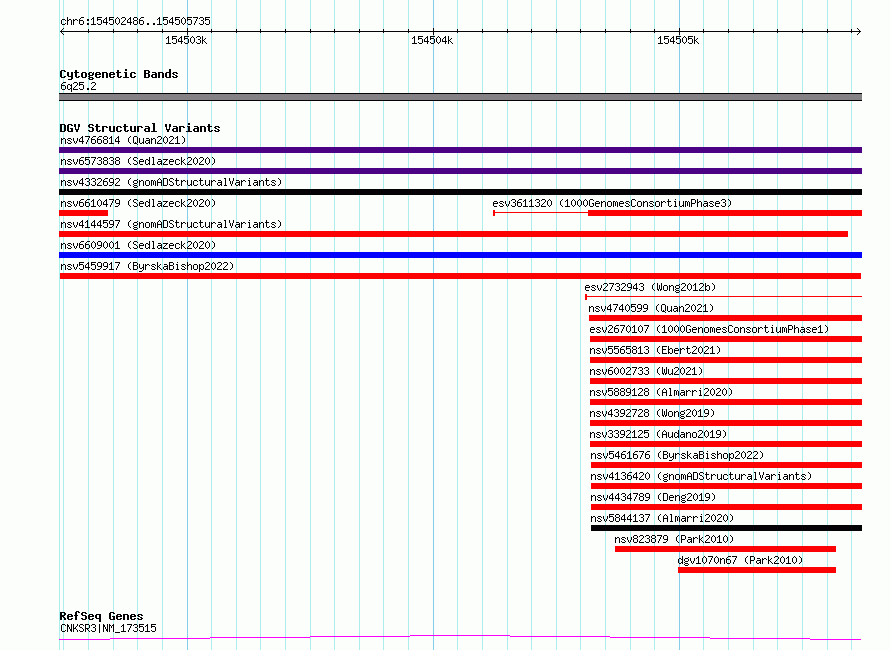Viewport: 890px width, 650px height.
Task: Select variant label nsv5889128 (Almarri2020)
Action: tap(661, 392)
